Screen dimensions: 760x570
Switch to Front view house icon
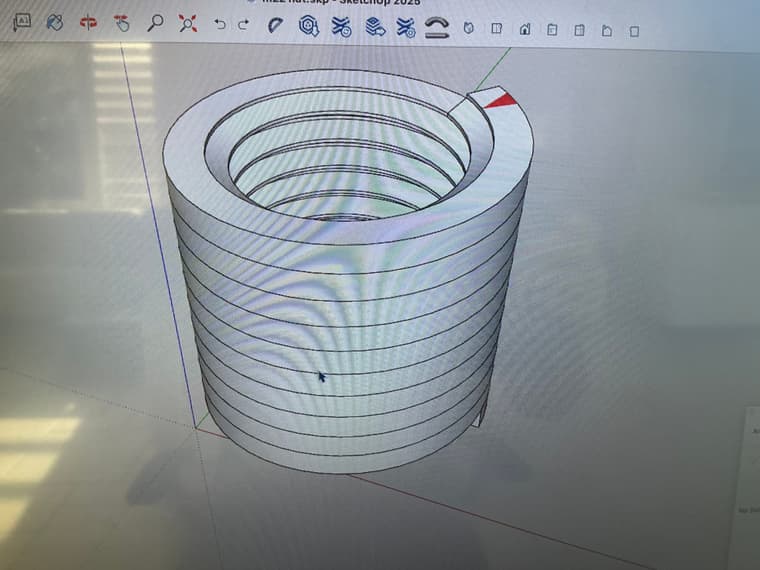[x=524, y=29]
